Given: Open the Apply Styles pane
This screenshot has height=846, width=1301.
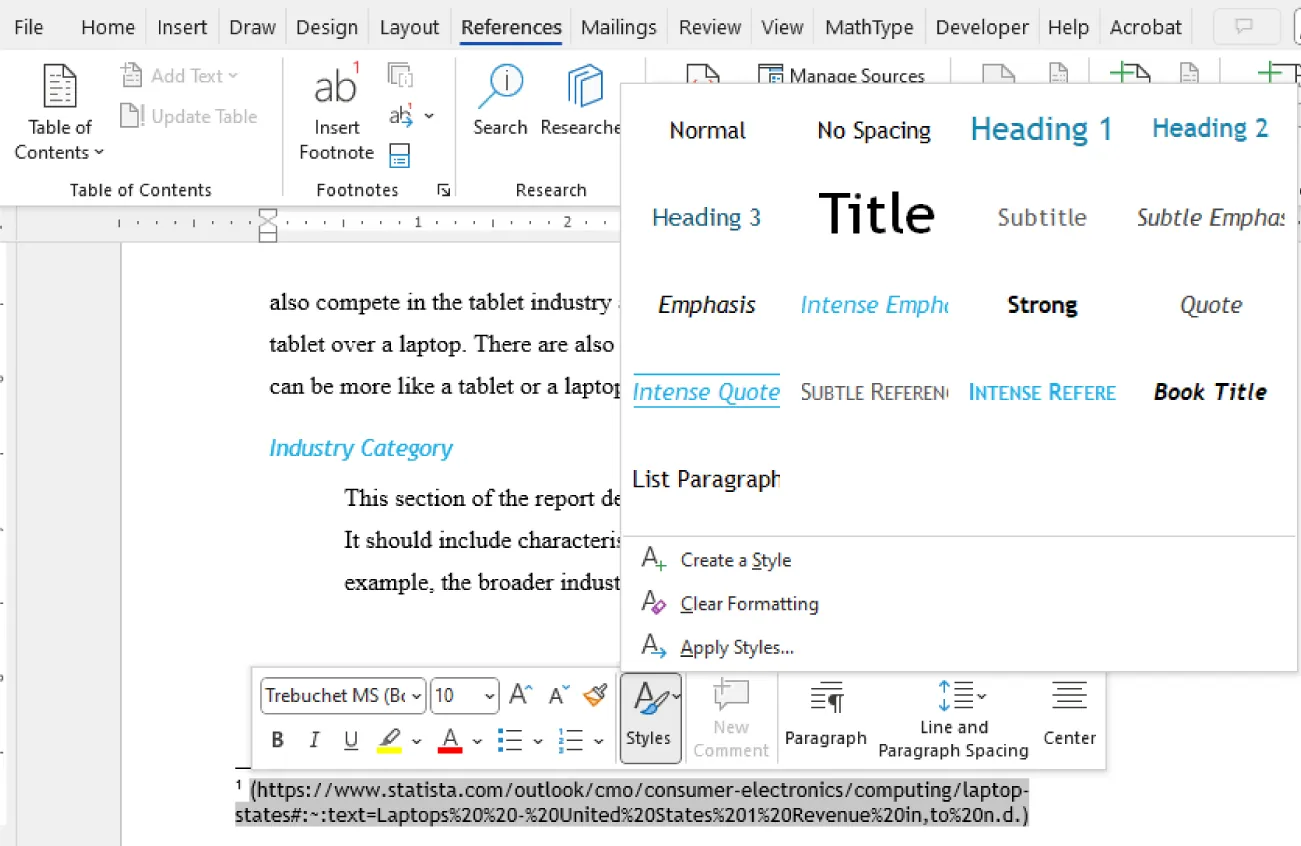Looking at the screenshot, I should [737, 647].
